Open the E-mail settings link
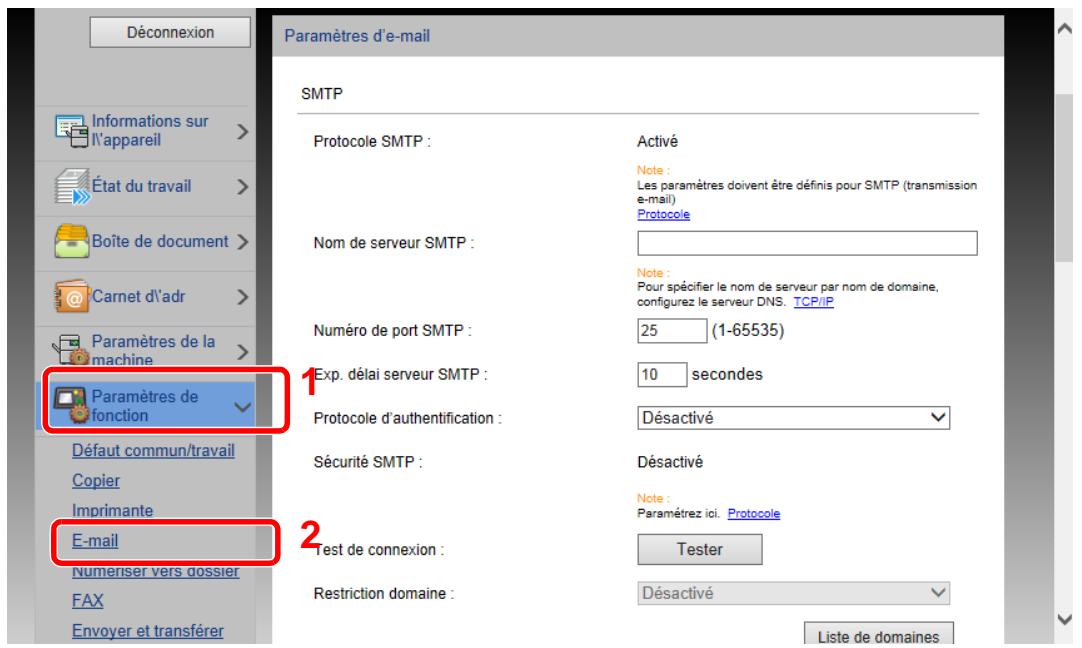Image resolution: width=1082 pixels, height=648 pixels. click(95, 541)
